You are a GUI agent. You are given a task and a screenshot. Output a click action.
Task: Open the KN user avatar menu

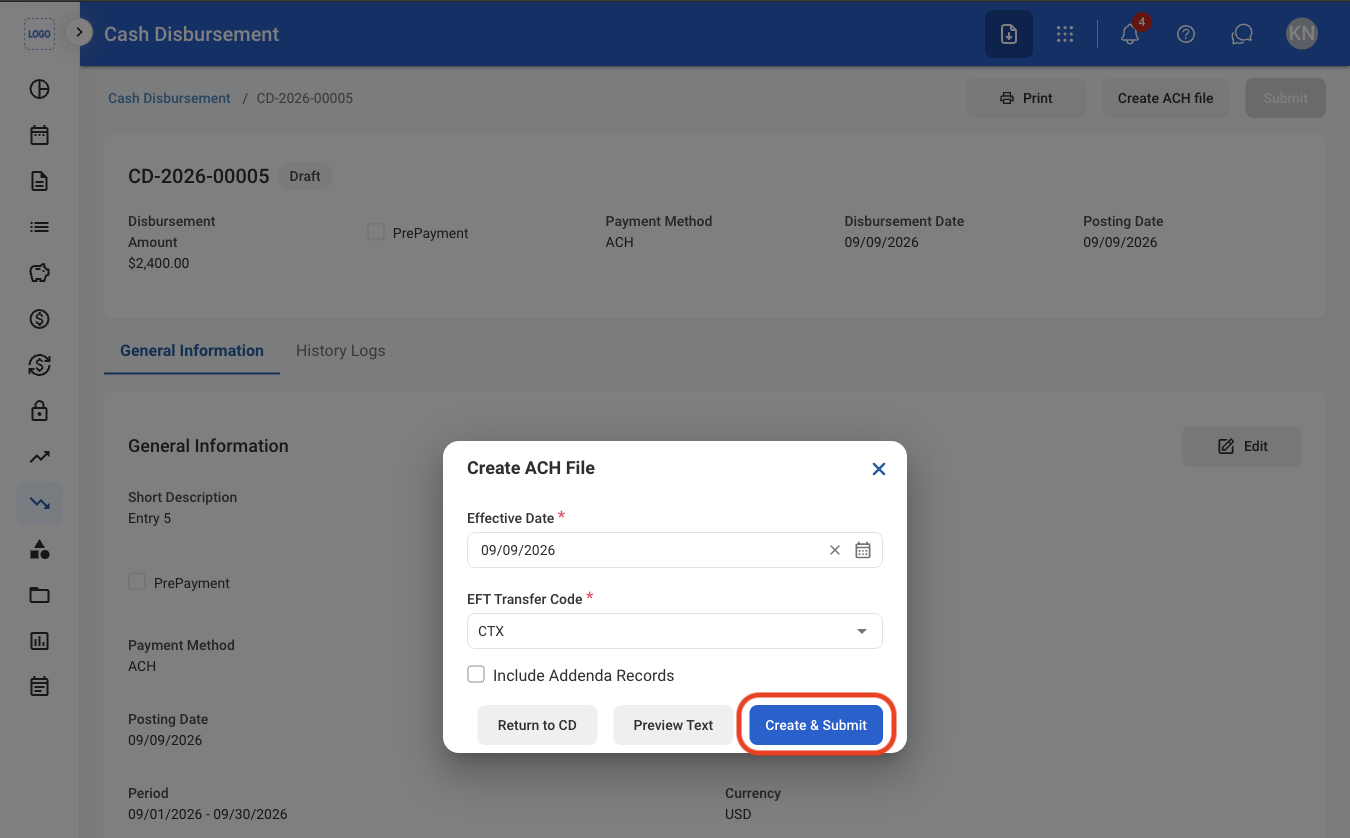tap(1302, 34)
